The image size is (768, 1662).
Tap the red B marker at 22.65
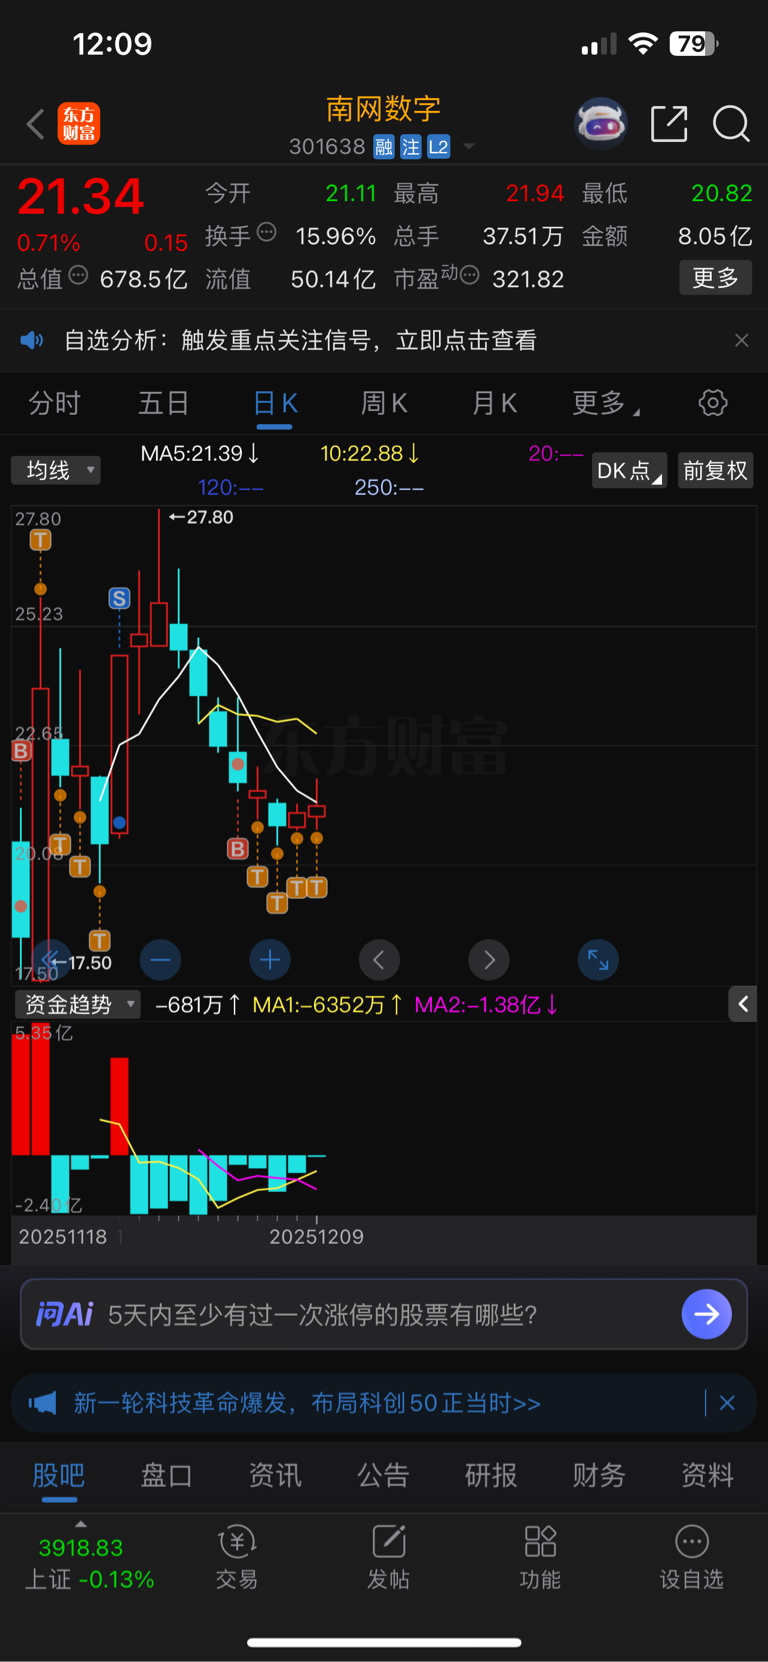(21, 751)
